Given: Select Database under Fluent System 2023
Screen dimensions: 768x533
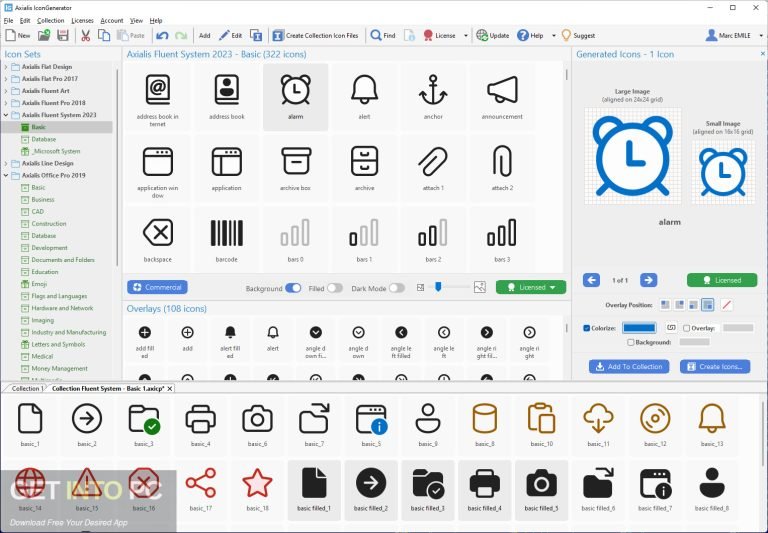Looking at the screenshot, I should [44, 139].
